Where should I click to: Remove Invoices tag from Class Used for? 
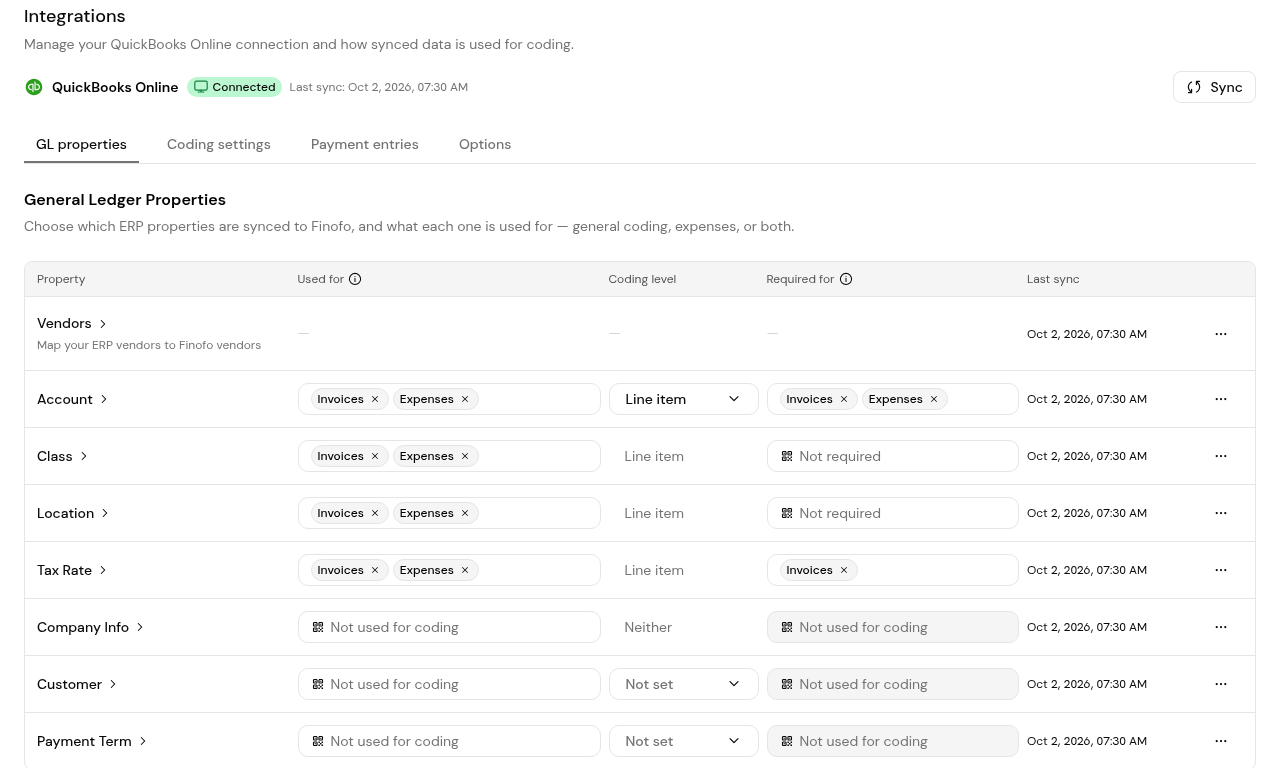point(375,456)
